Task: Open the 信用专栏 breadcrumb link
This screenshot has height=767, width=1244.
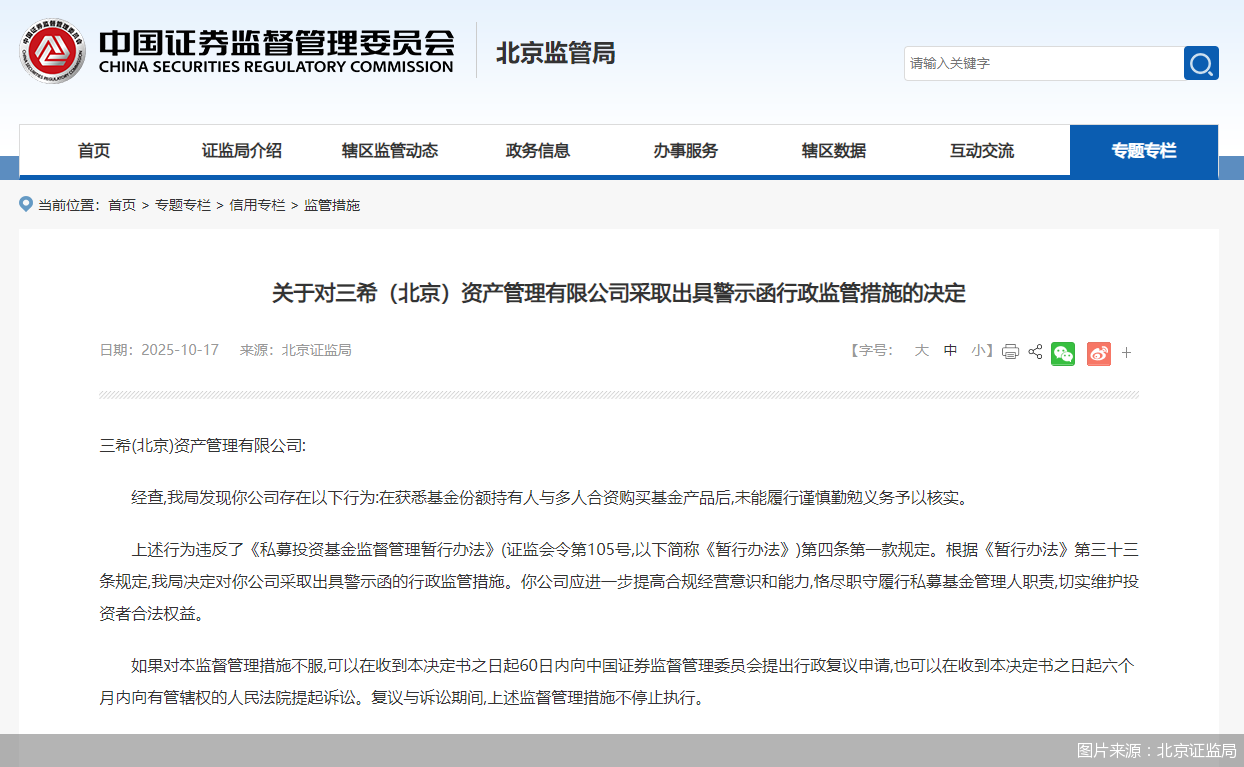Action: [x=257, y=205]
